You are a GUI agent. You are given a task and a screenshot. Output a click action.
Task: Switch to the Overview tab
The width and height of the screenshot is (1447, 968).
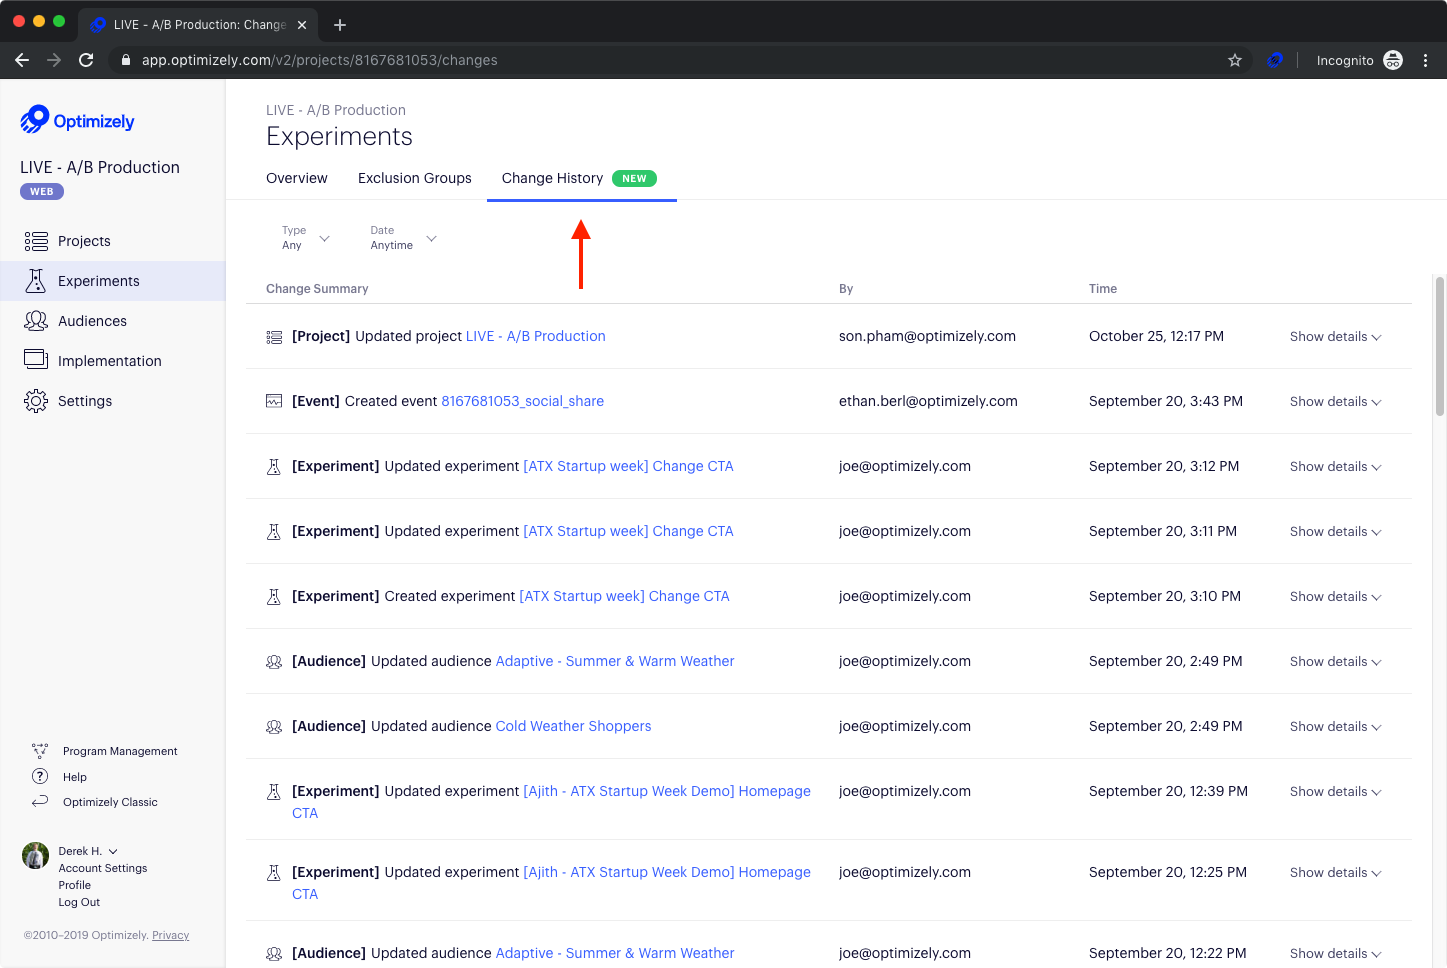point(297,178)
